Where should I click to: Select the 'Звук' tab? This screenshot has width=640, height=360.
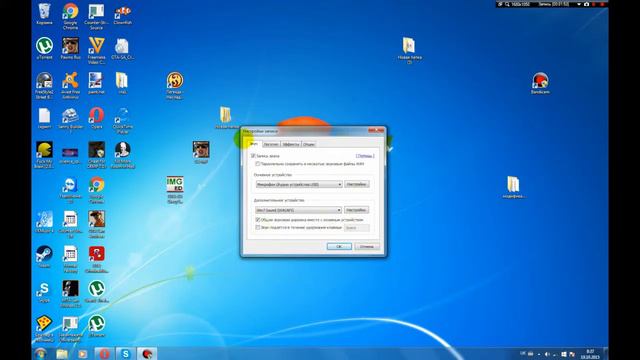coord(253,144)
